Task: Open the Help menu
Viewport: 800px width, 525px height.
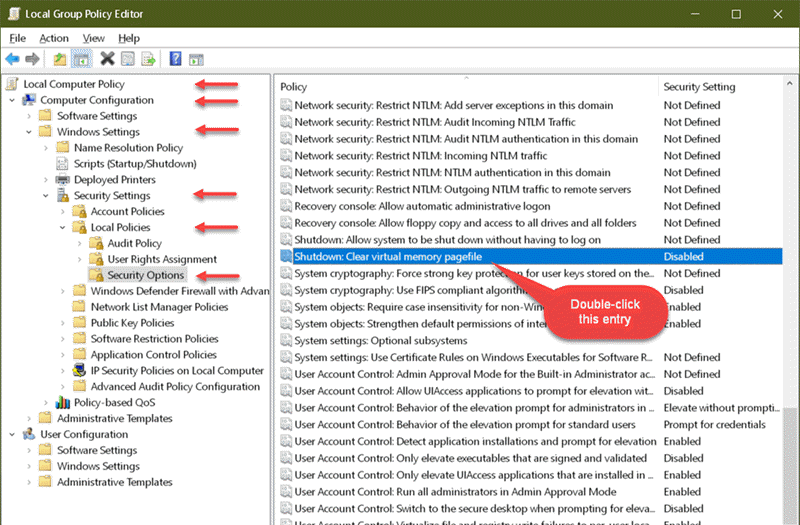Action: 129,38
